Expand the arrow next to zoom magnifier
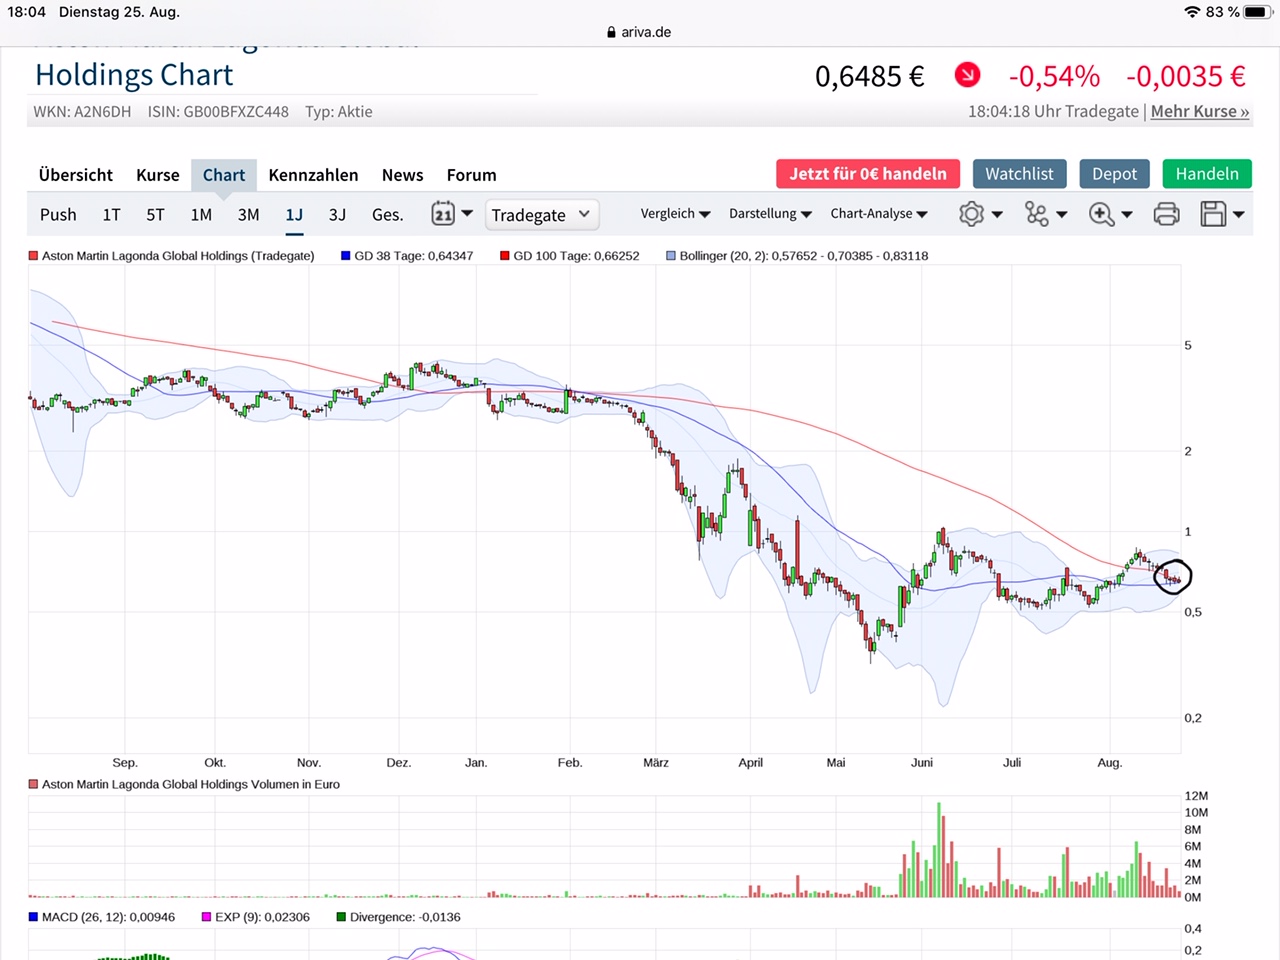This screenshot has width=1280, height=960. click(x=1127, y=214)
